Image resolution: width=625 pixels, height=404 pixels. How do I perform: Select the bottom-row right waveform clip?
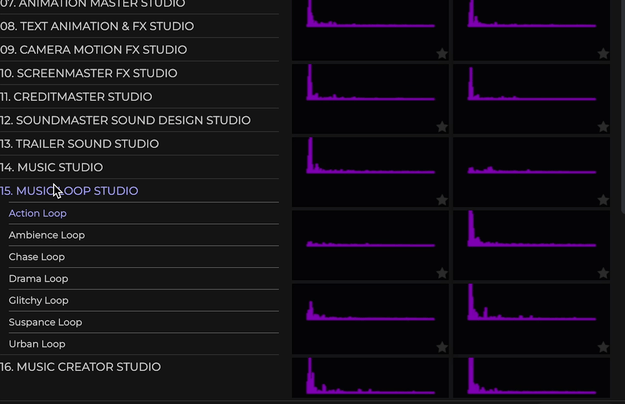[531, 378]
